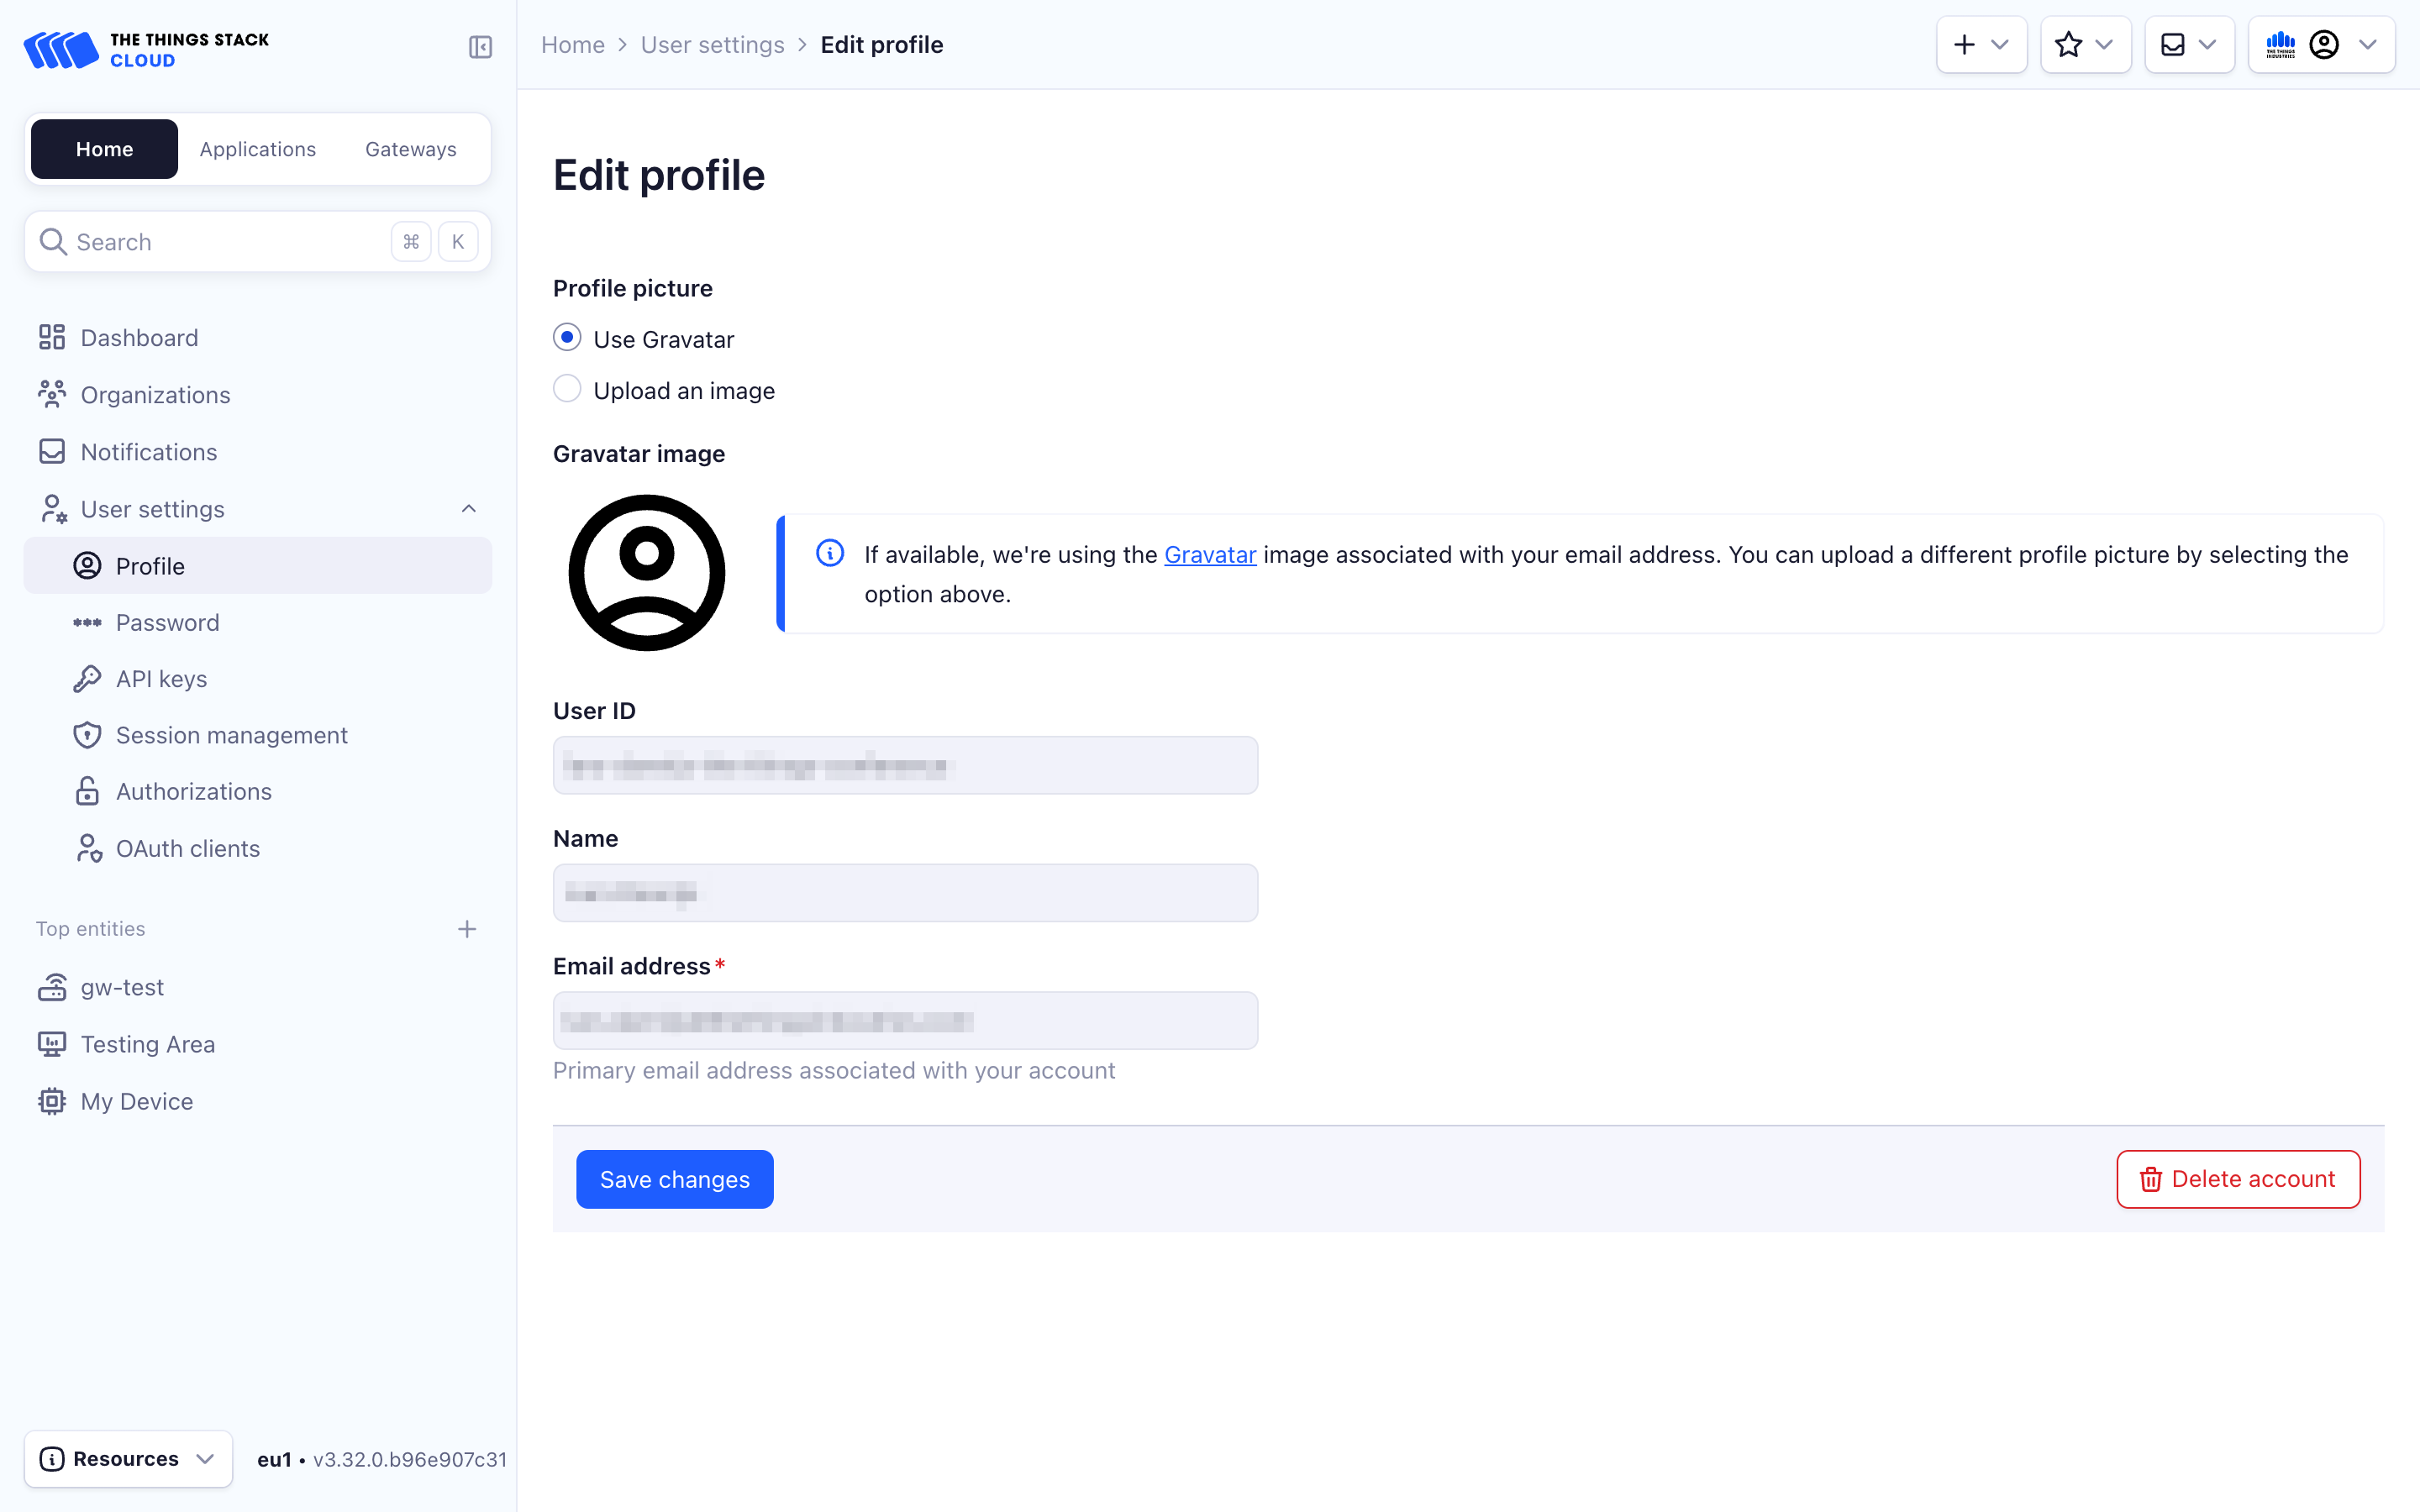
Task: Add top entity with plus icon
Action: click(x=467, y=929)
